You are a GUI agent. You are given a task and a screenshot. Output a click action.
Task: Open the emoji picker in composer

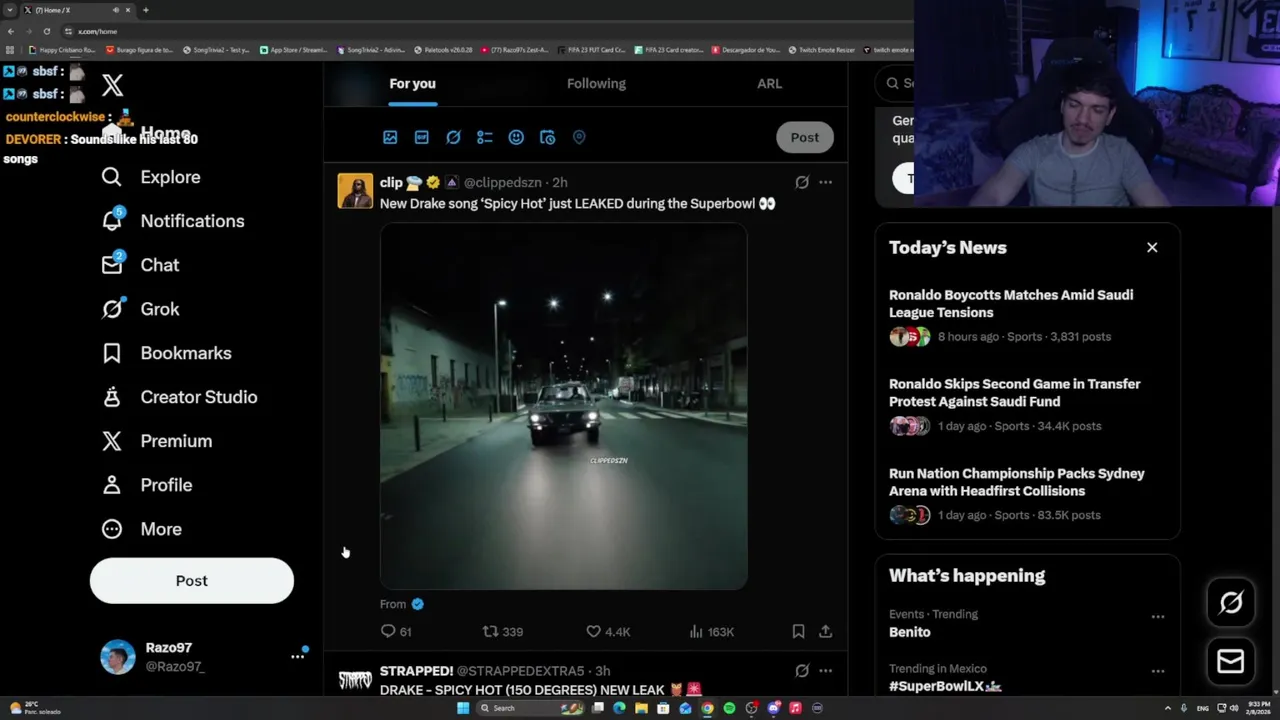(516, 137)
